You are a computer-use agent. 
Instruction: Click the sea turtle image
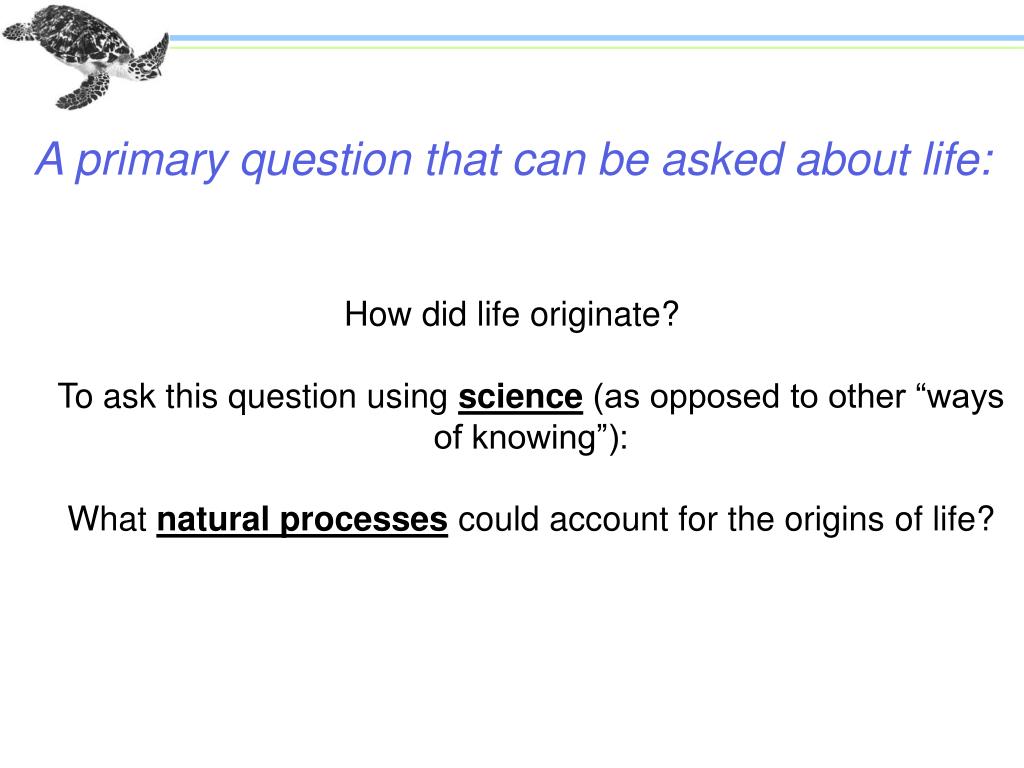tap(85, 57)
